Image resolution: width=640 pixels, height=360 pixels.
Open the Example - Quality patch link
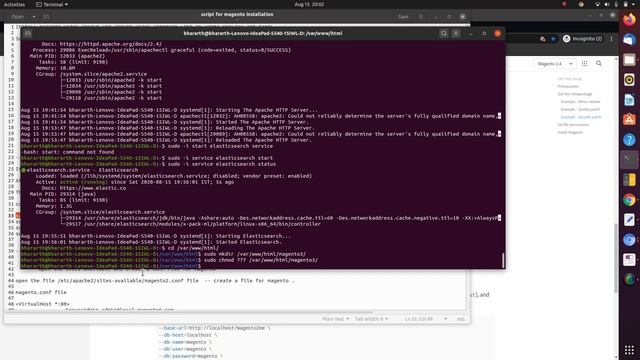coord(580,109)
